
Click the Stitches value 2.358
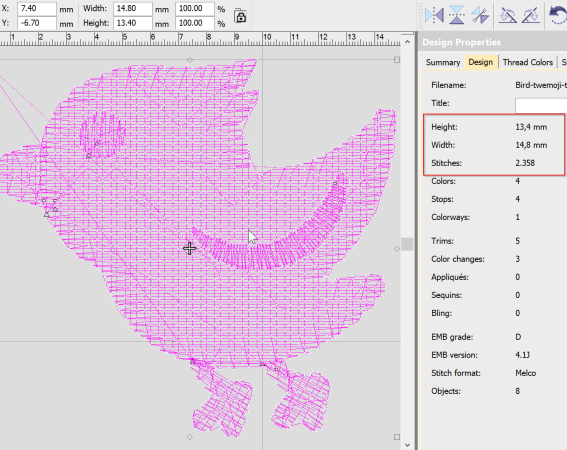(x=525, y=163)
